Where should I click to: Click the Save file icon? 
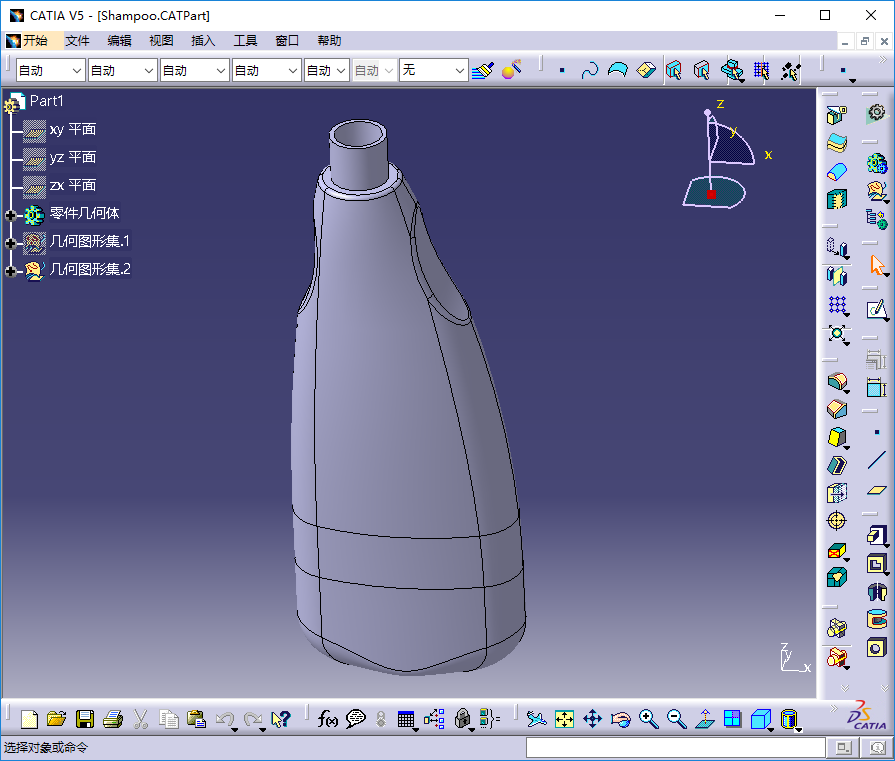(85, 719)
